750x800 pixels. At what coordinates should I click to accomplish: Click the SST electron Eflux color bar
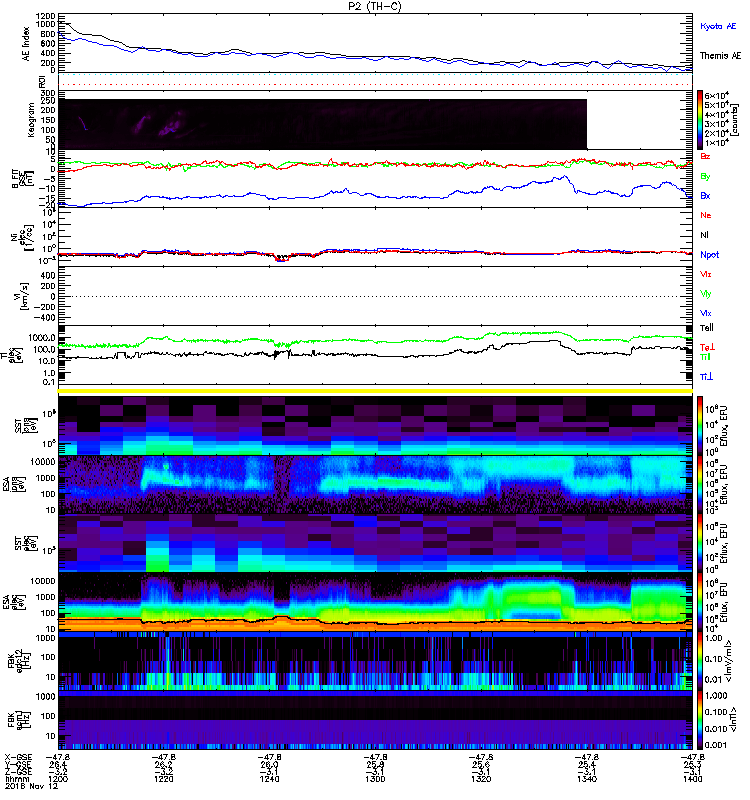tap(700, 543)
